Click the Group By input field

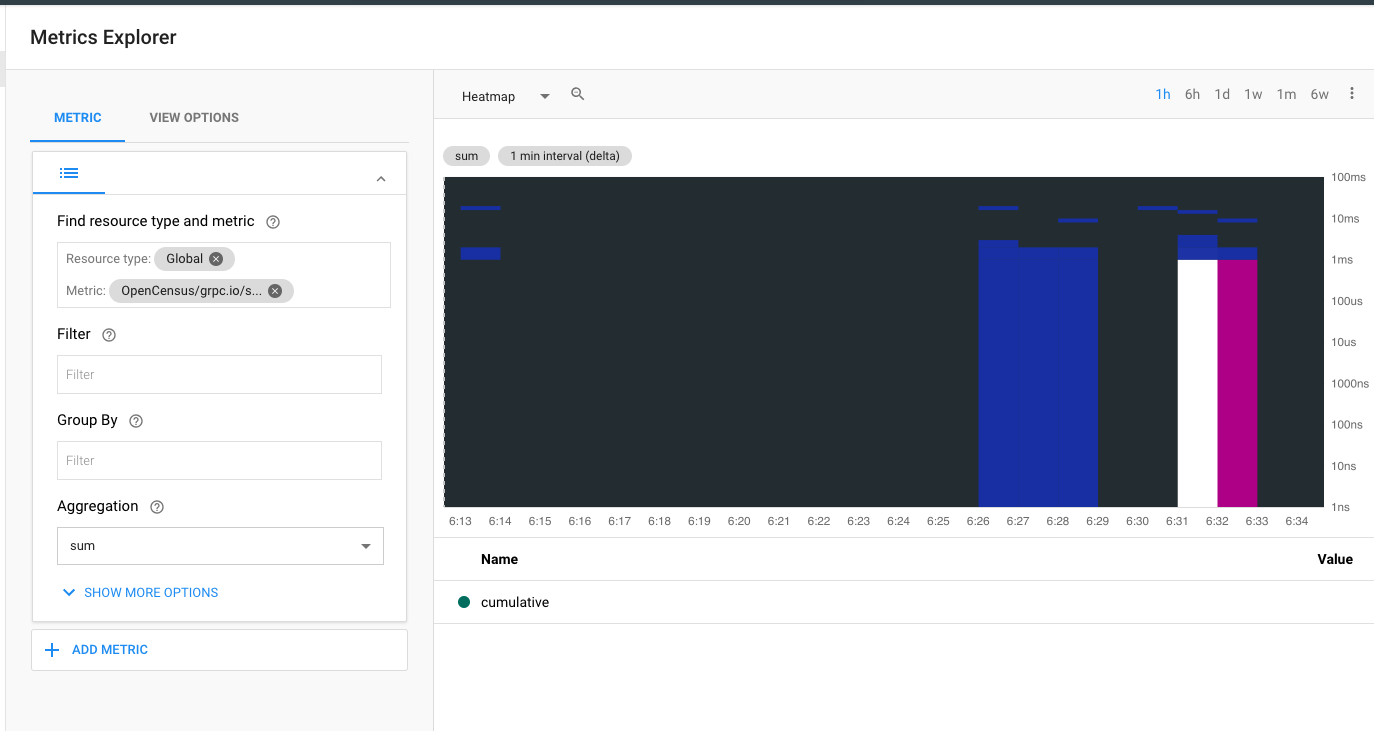[x=219, y=461]
